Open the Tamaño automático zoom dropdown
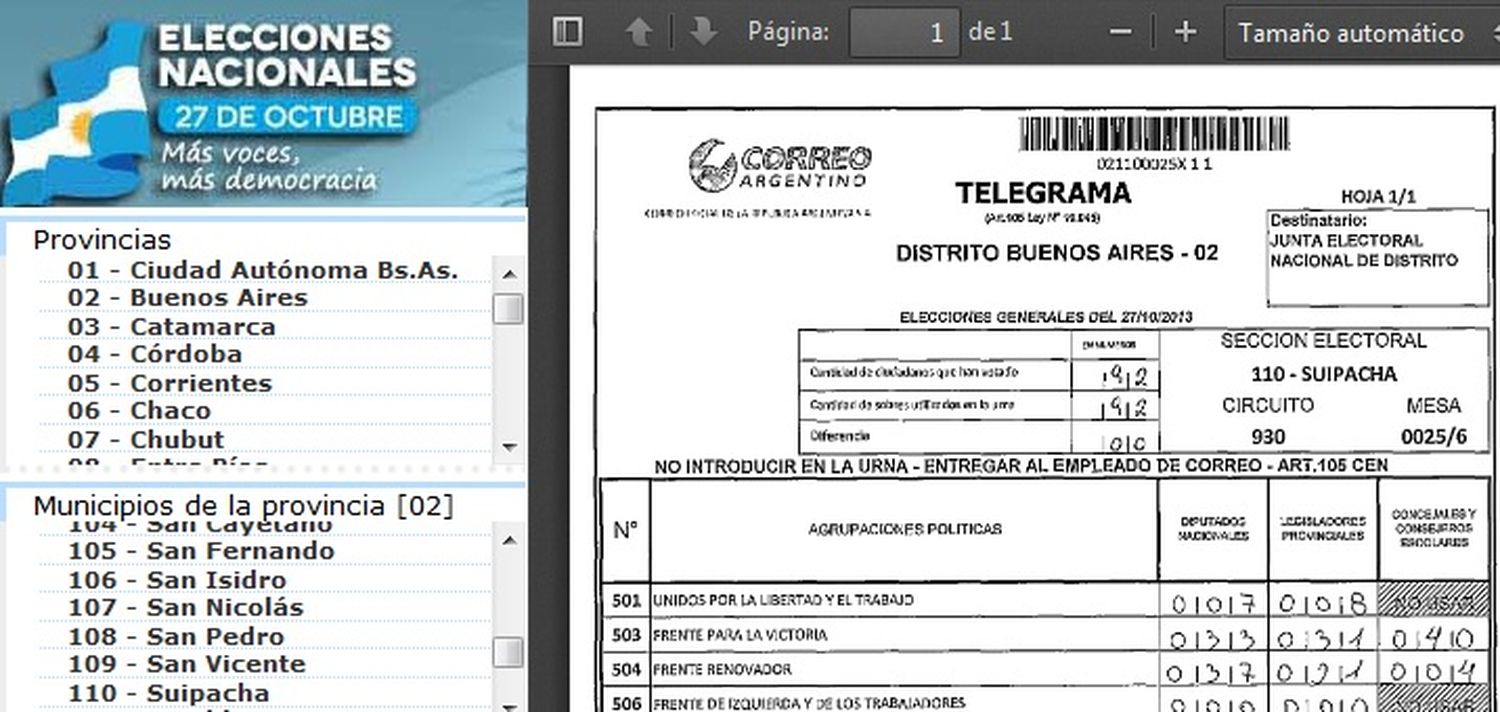This screenshot has width=1500, height=712. click(1362, 33)
